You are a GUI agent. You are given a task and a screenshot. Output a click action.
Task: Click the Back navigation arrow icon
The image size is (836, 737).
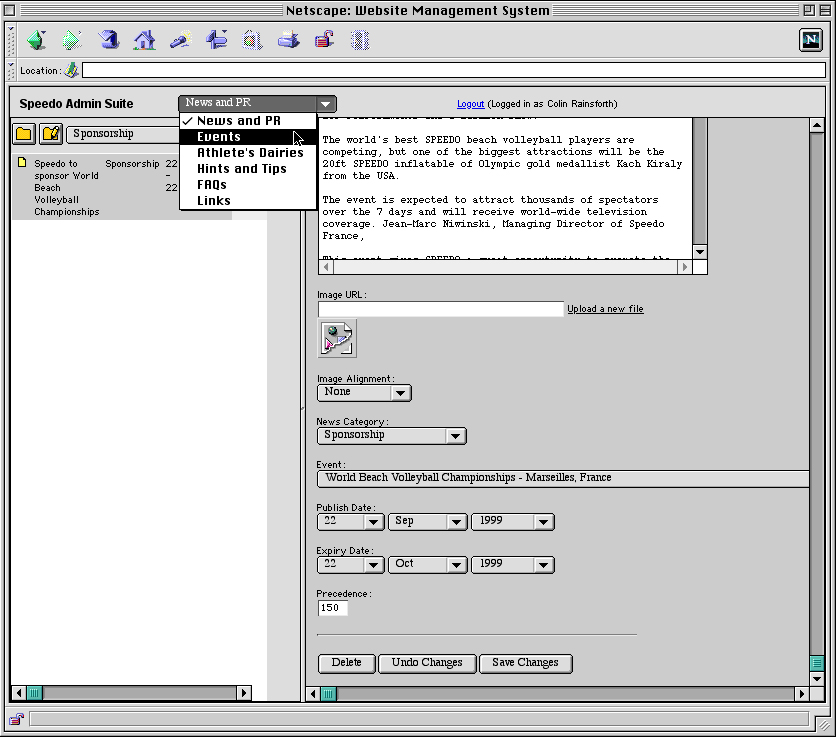(x=37, y=40)
